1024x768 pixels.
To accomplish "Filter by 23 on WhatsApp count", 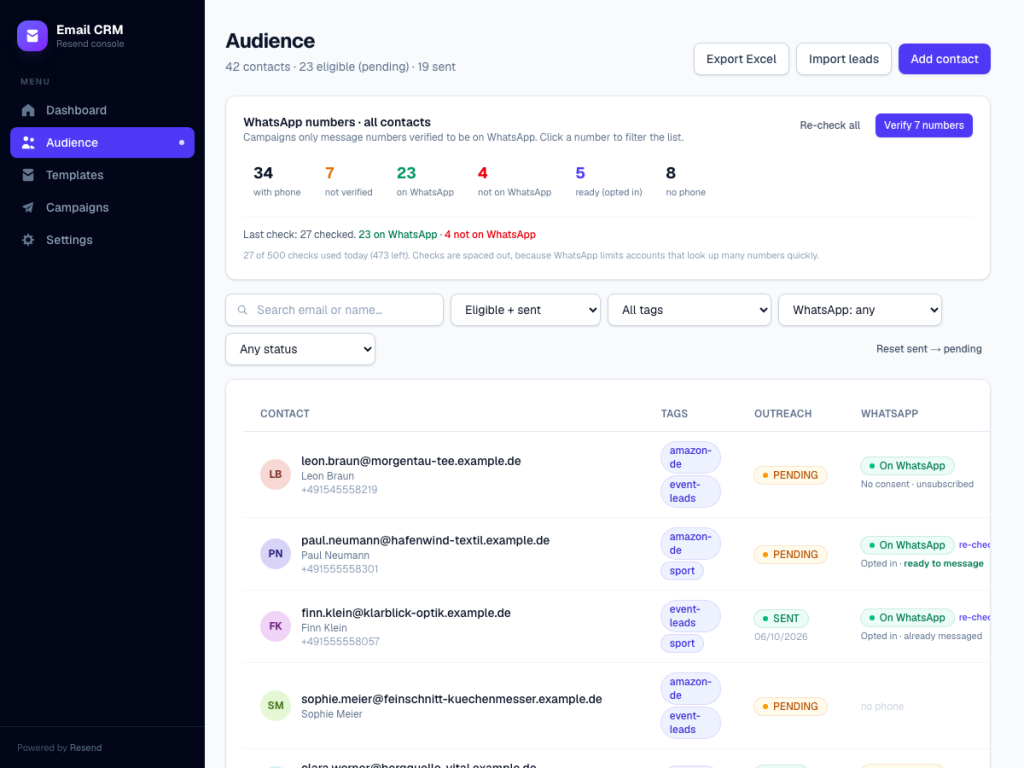I will coord(425,181).
